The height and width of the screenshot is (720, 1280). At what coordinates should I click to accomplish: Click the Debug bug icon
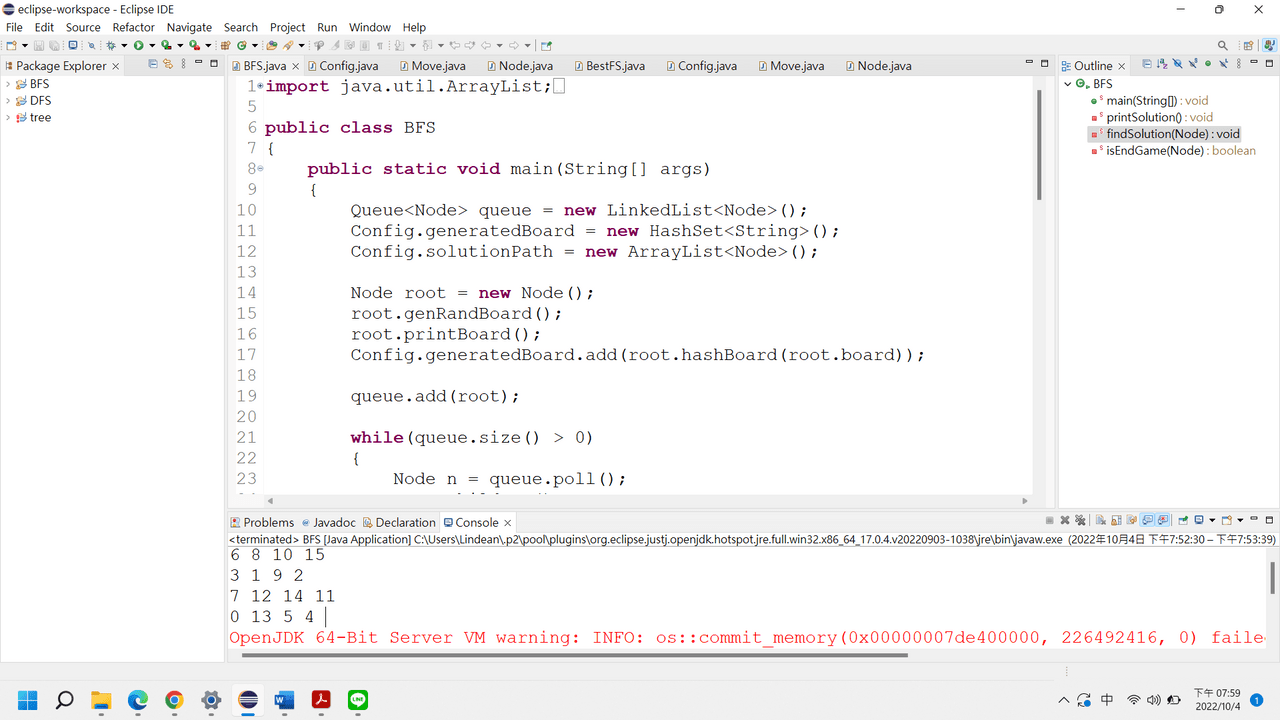pos(111,45)
